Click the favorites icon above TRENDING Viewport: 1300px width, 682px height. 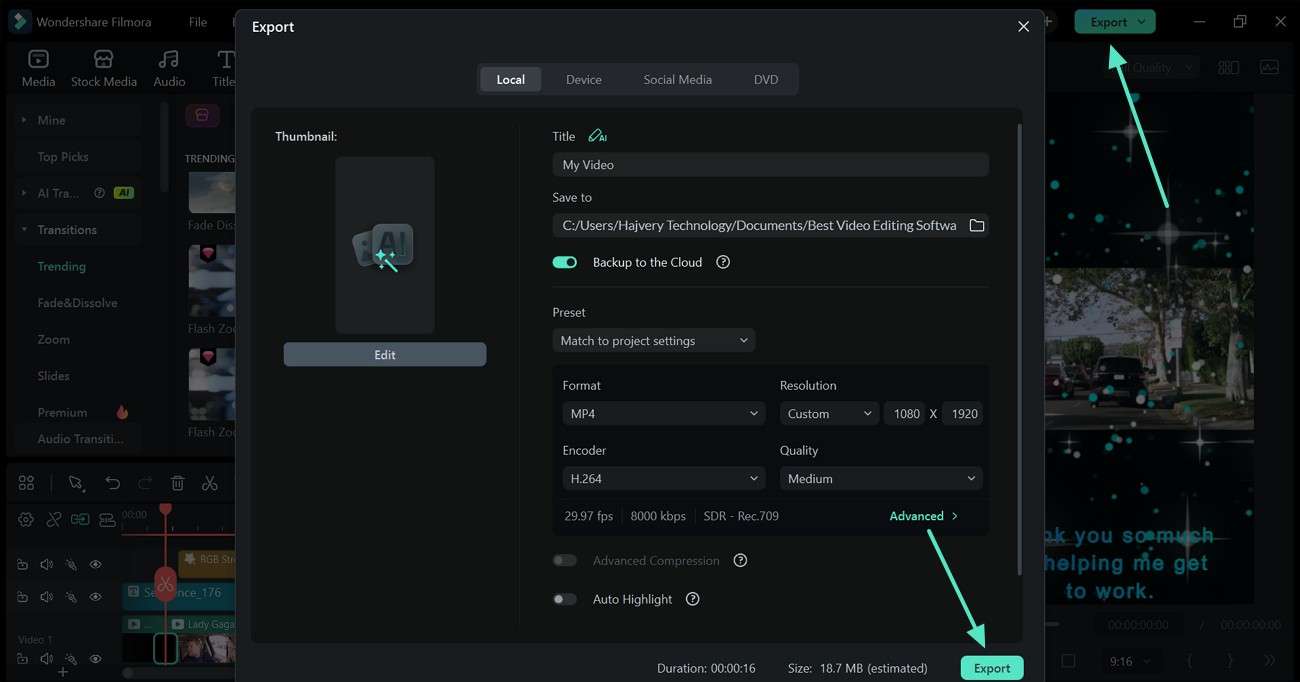[x=202, y=116]
